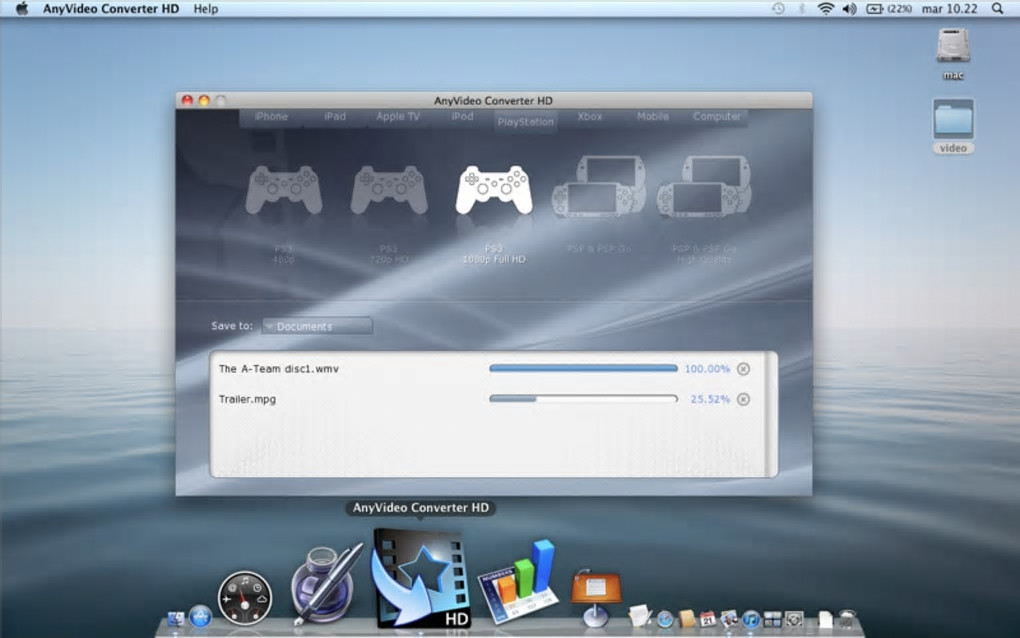
Task: Cancel The A-Team disc1.wmv conversion
Action: (x=744, y=369)
